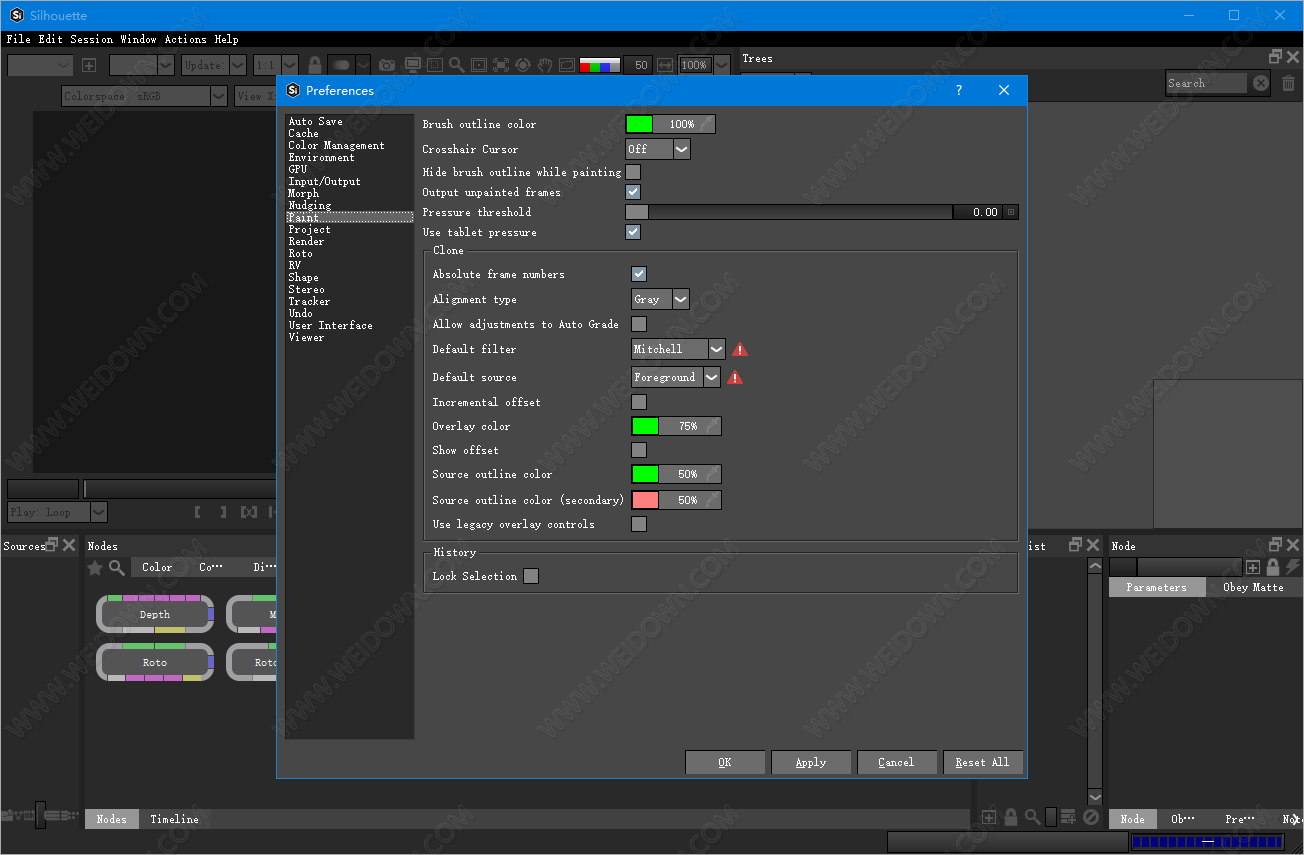Select the Obey Matte tab
This screenshot has height=855, width=1304.
click(1253, 587)
